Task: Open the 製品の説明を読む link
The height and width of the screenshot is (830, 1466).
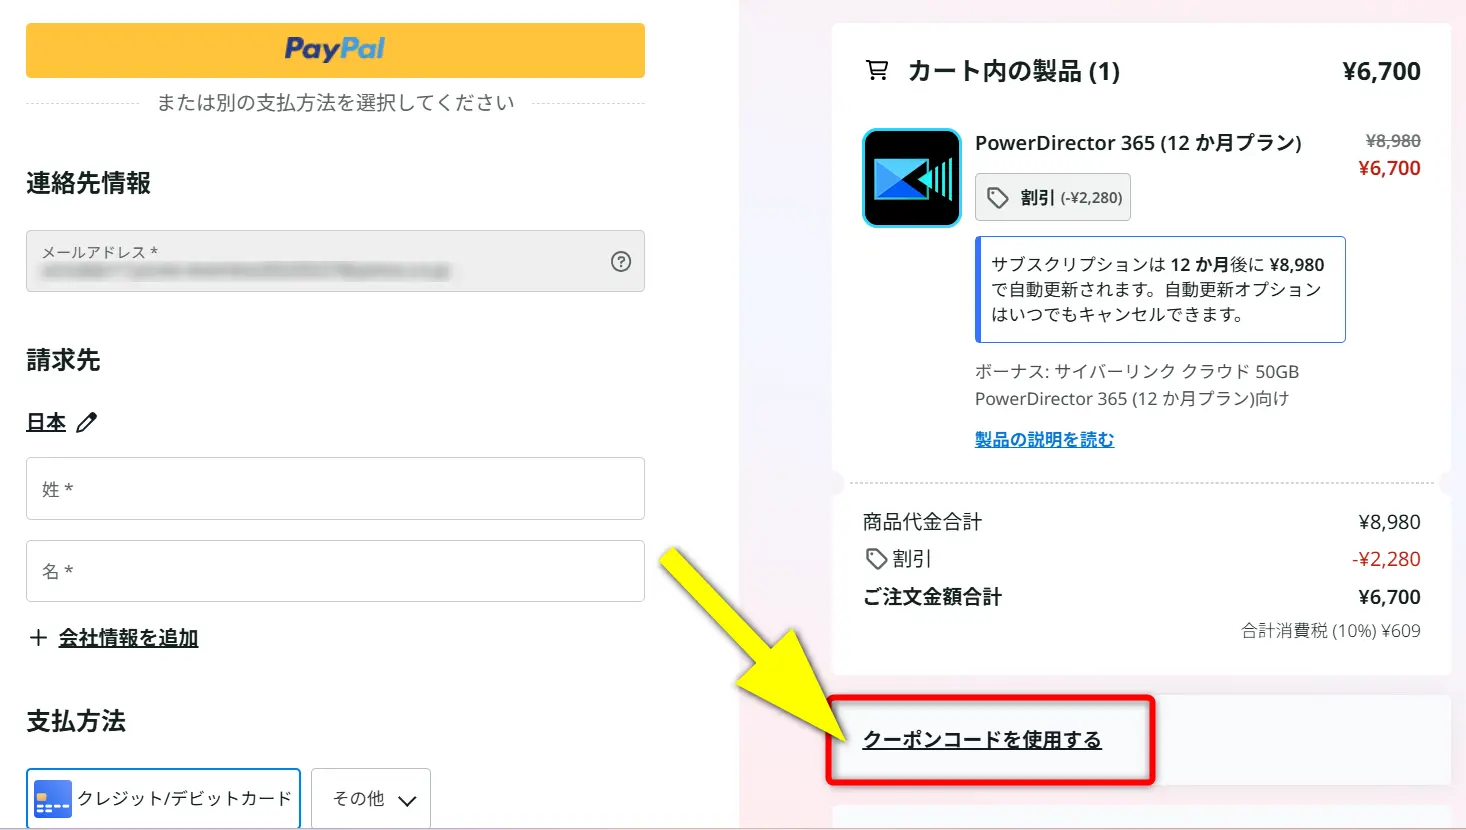Action: 1044,439
